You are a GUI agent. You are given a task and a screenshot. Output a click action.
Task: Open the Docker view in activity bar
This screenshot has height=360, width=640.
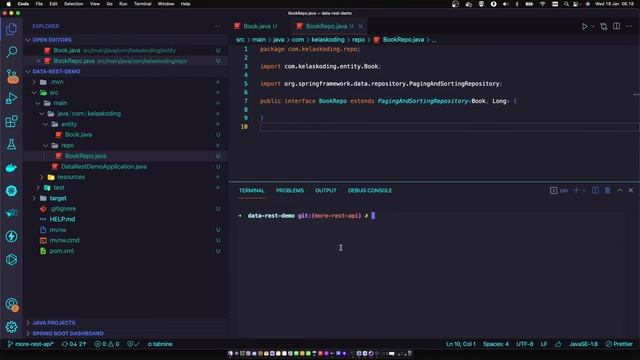(x=11, y=167)
